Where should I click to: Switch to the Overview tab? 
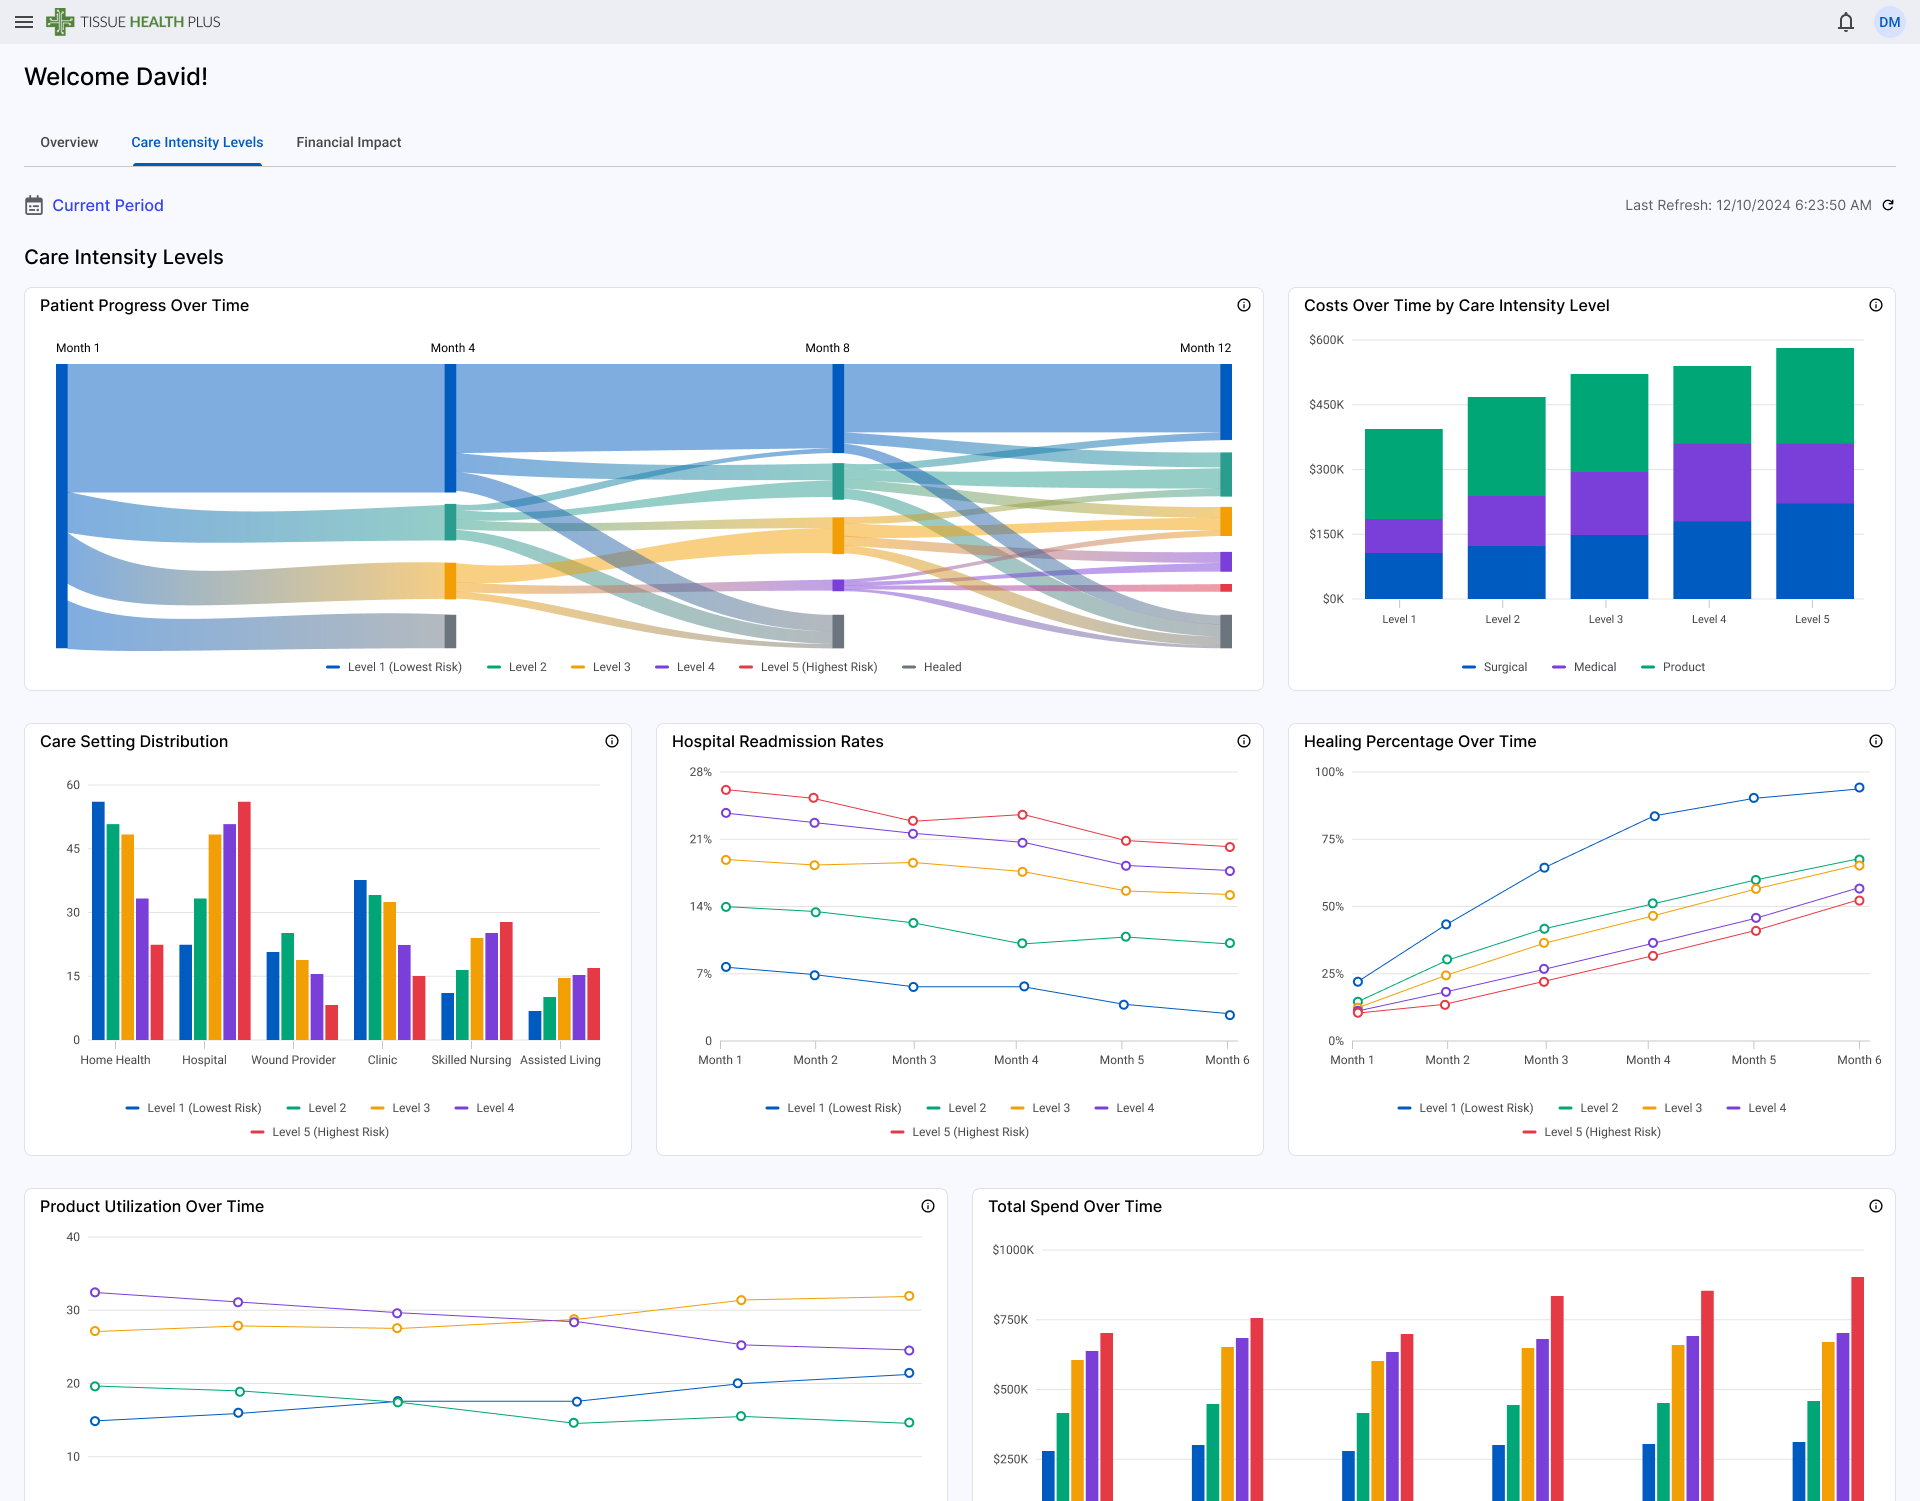[69, 142]
